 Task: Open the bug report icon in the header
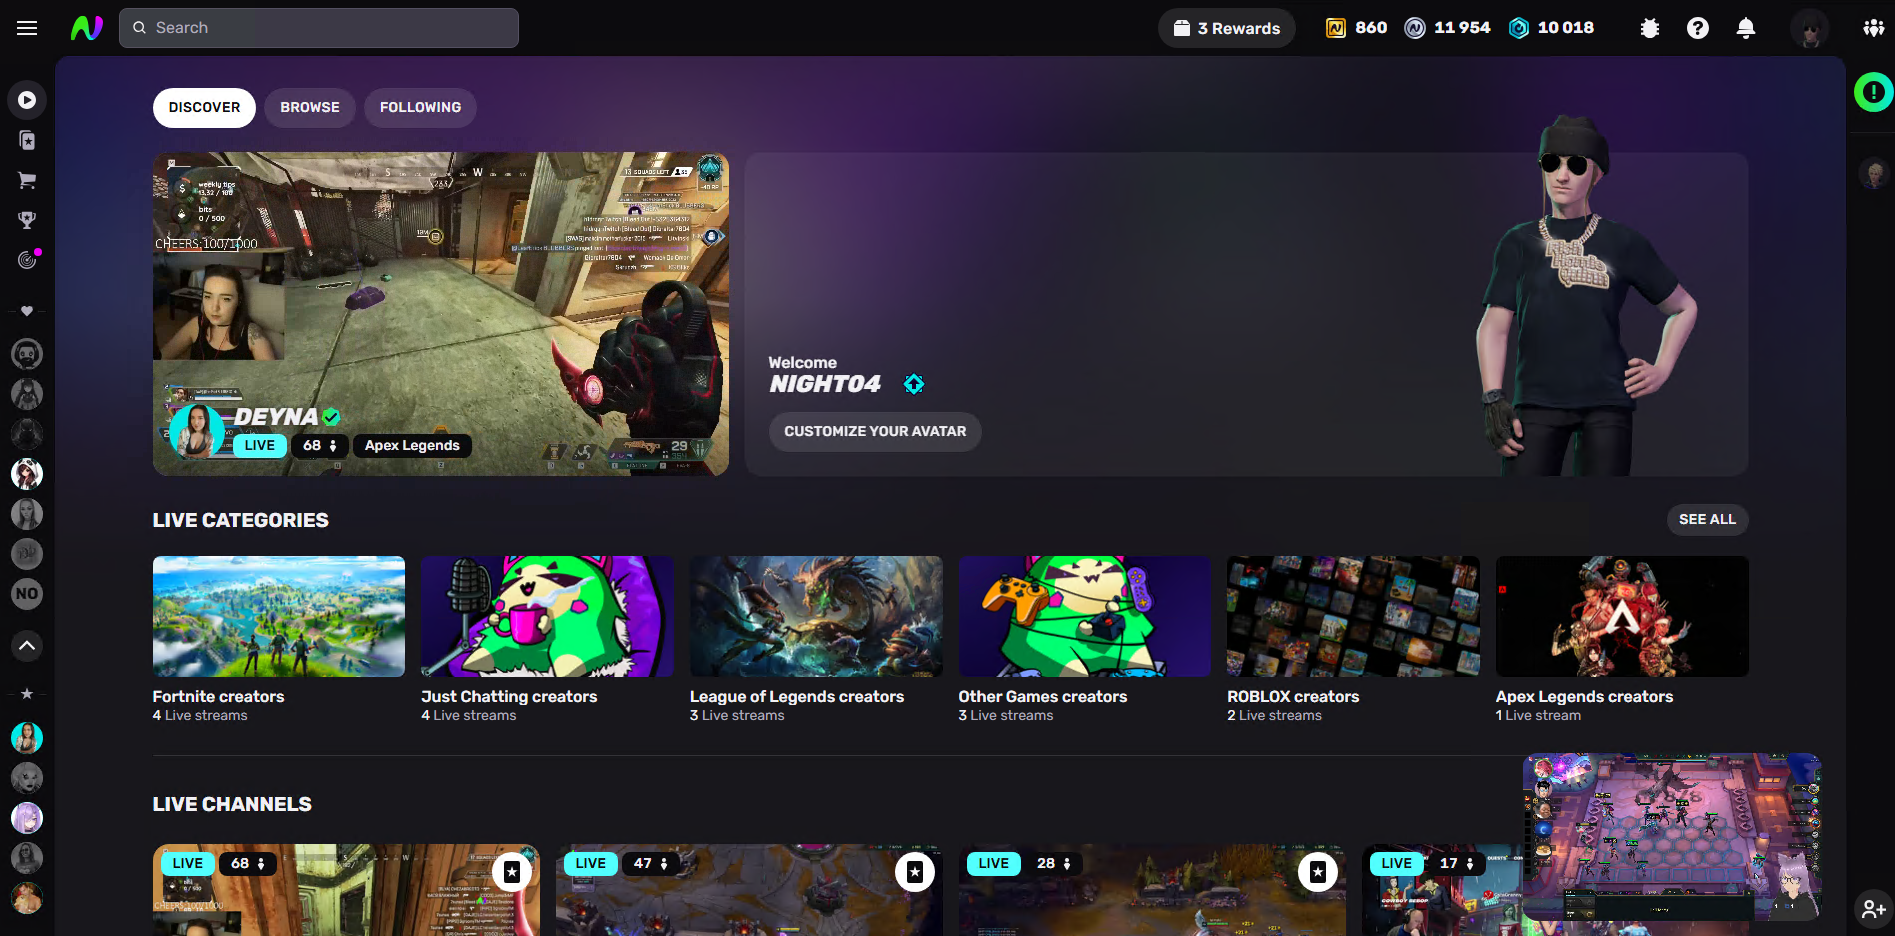tap(1650, 28)
